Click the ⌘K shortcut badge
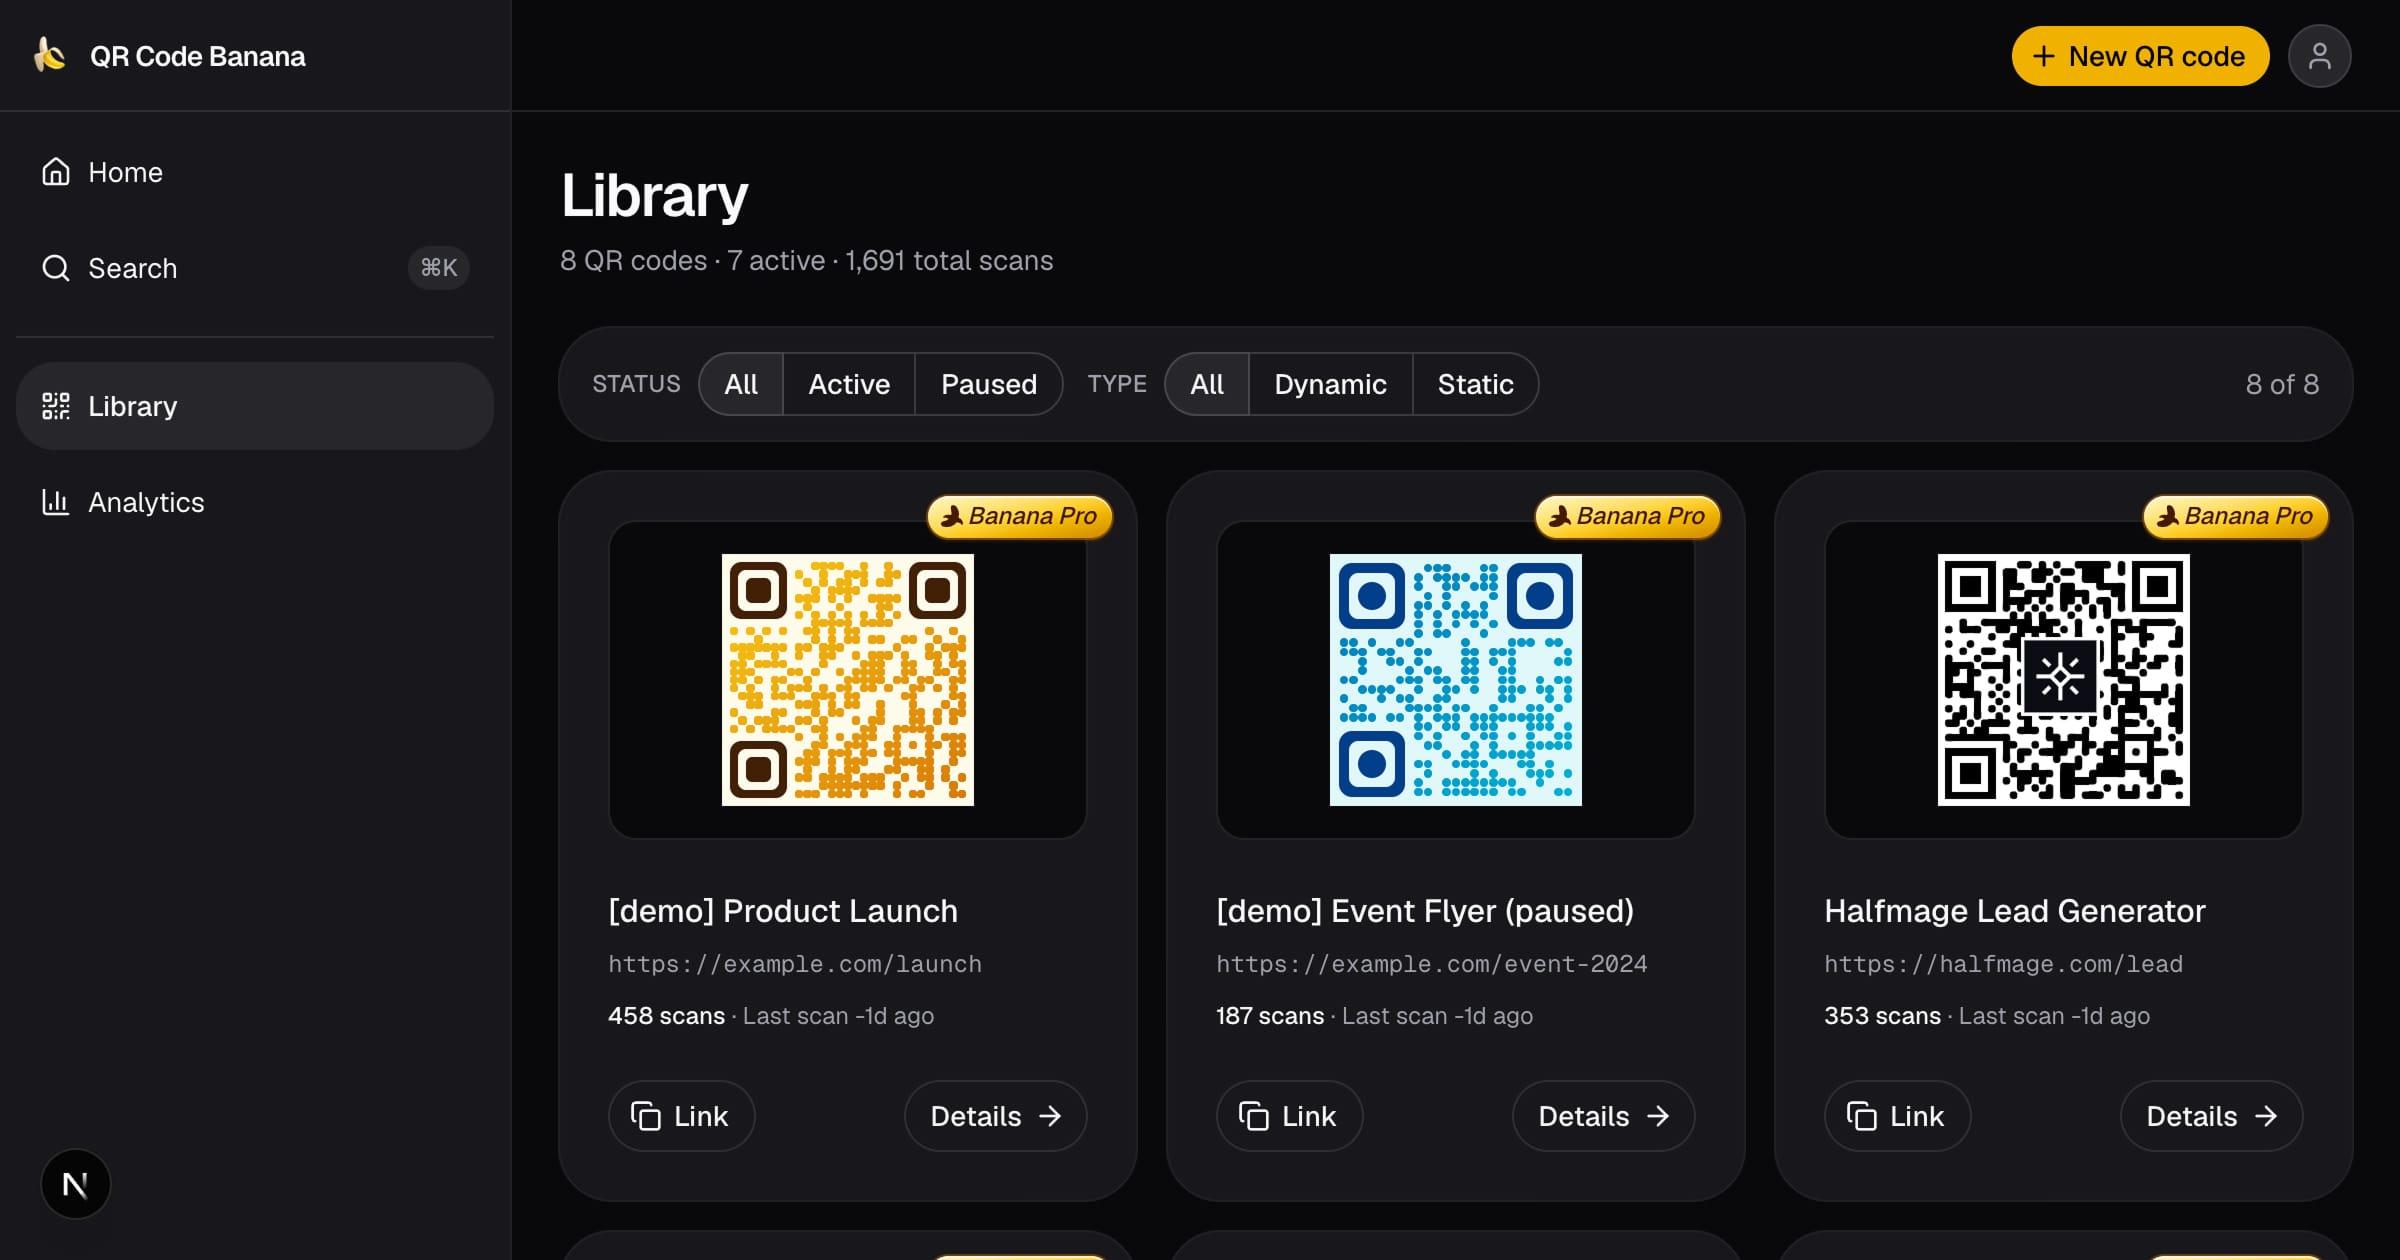 (x=438, y=268)
